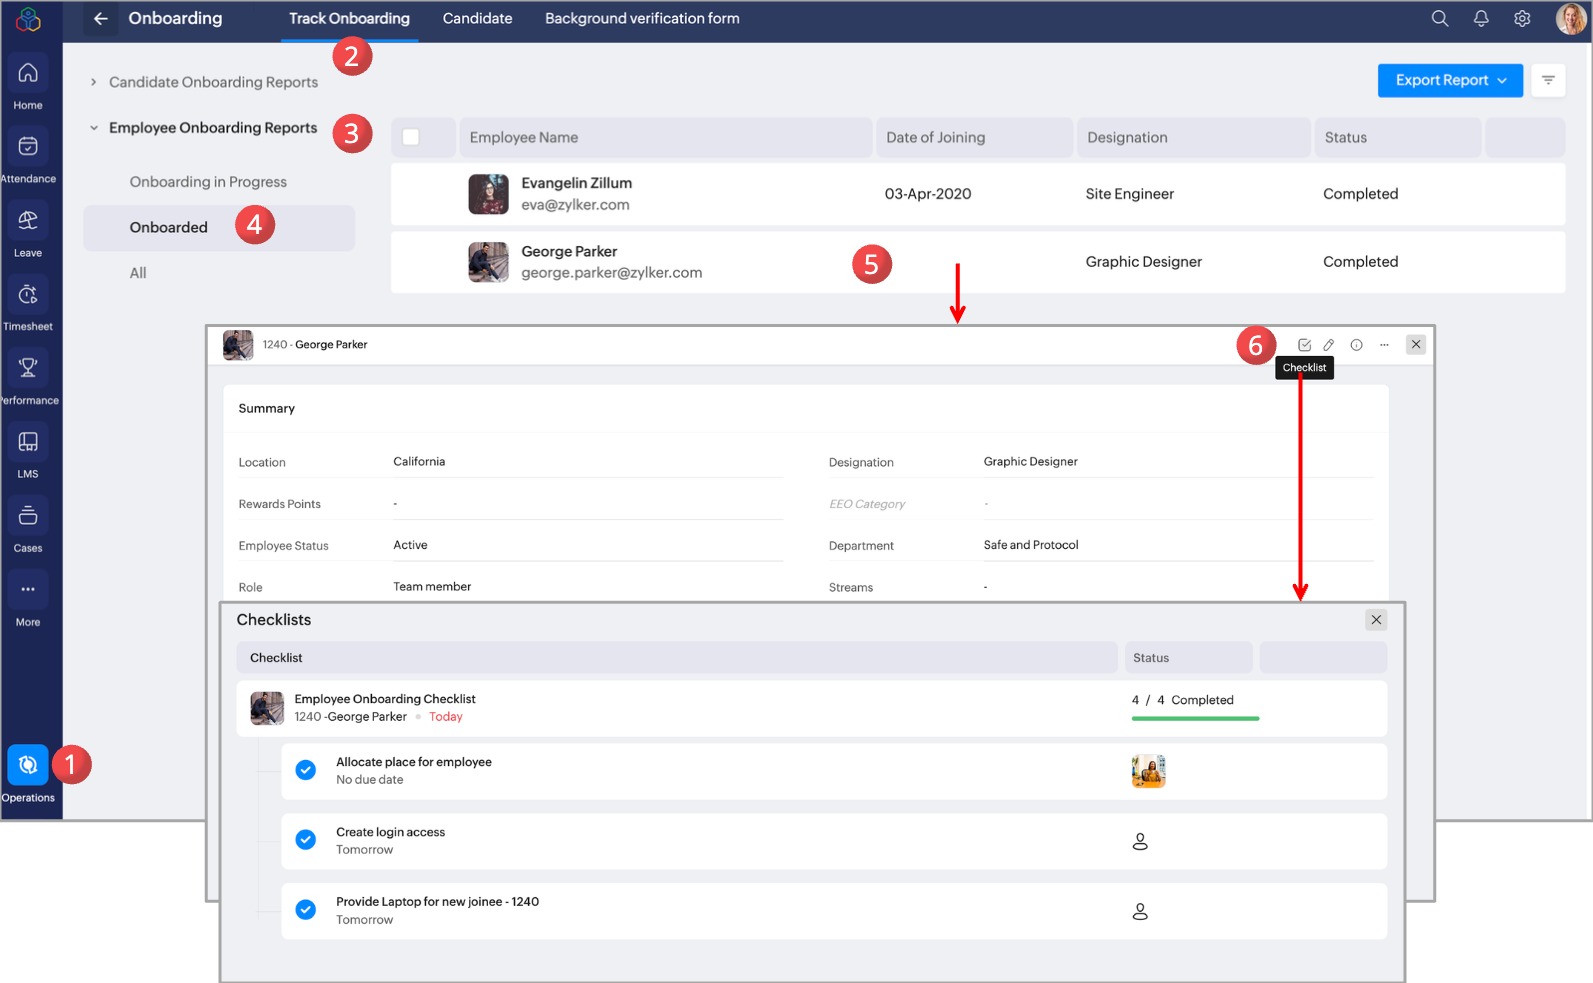This screenshot has width=1593, height=983.
Task: Select Onboarding in Progress report
Action: (208, 182)
